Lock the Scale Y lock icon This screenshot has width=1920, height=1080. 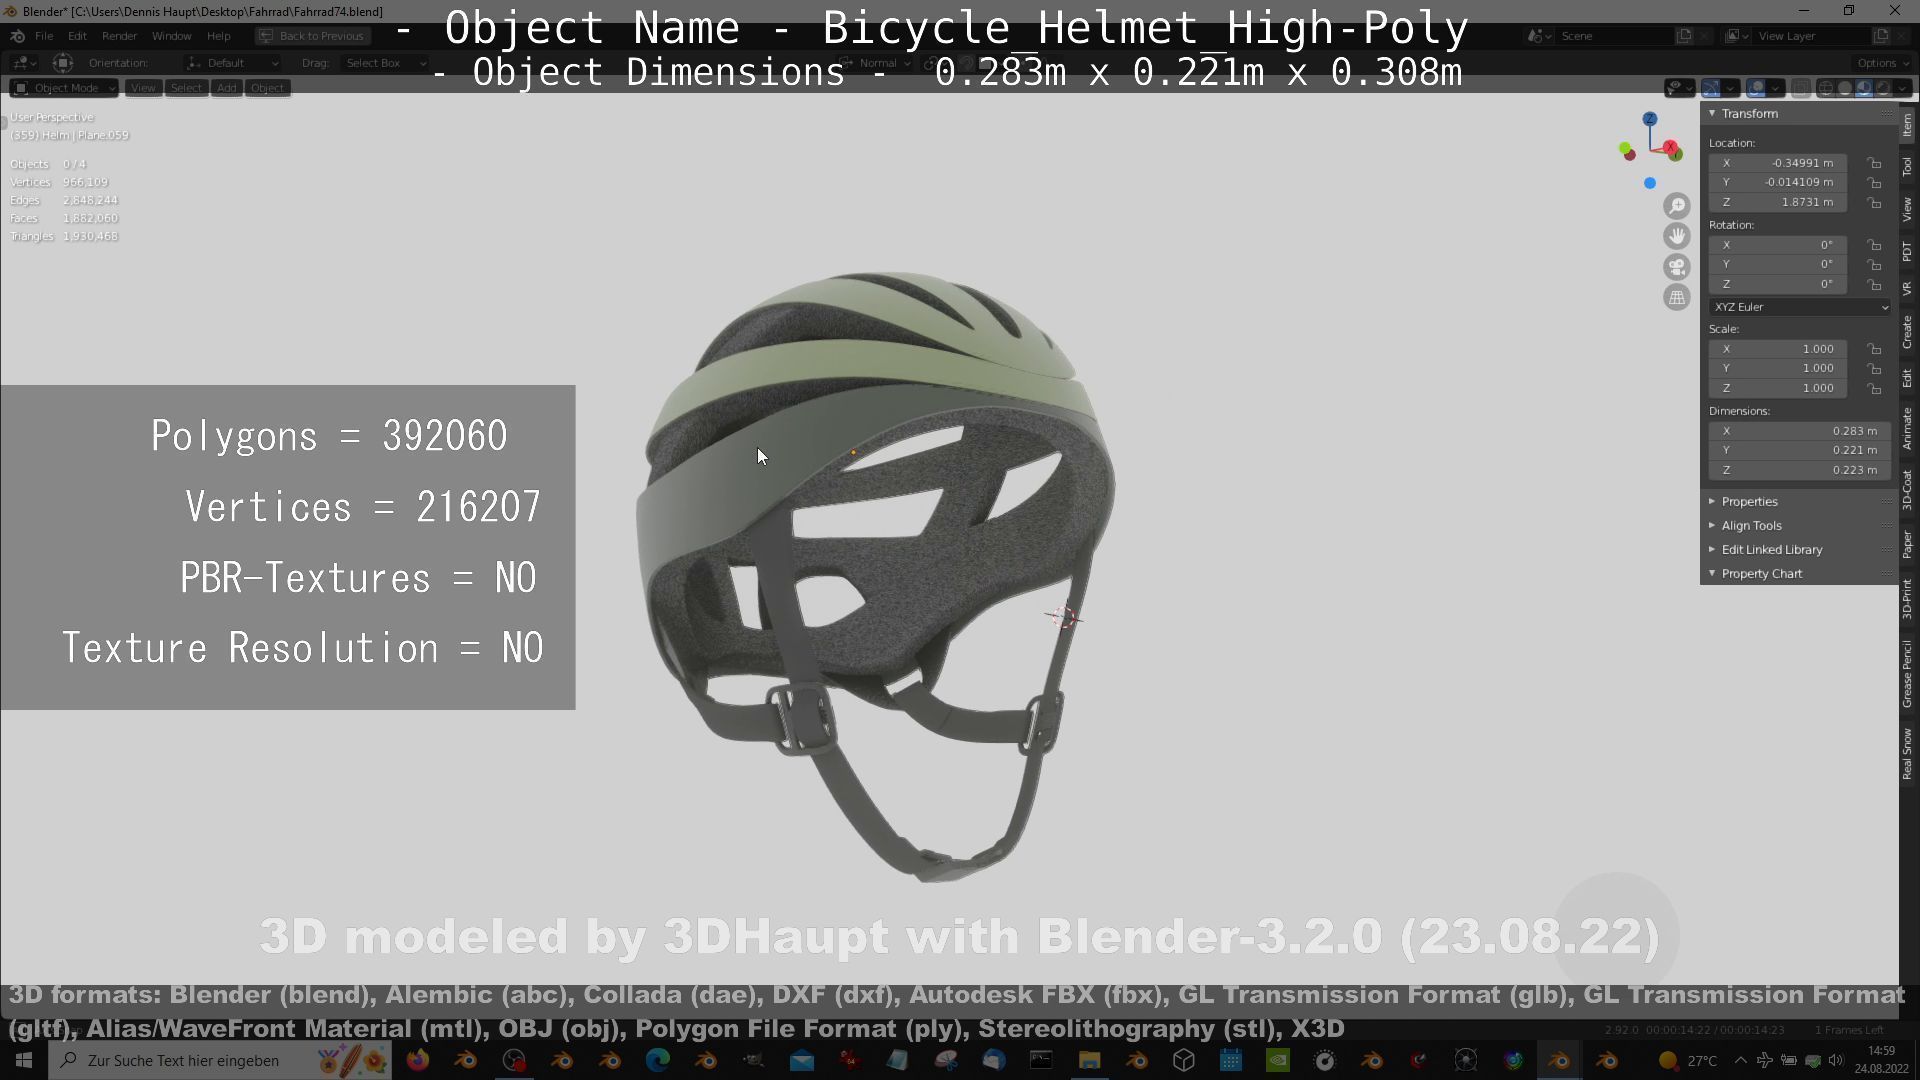click(x=1875, y=368)
